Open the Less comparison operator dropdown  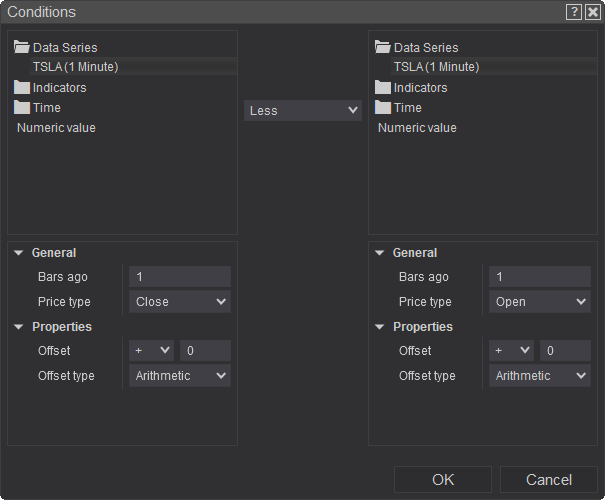tap(303, 110)
